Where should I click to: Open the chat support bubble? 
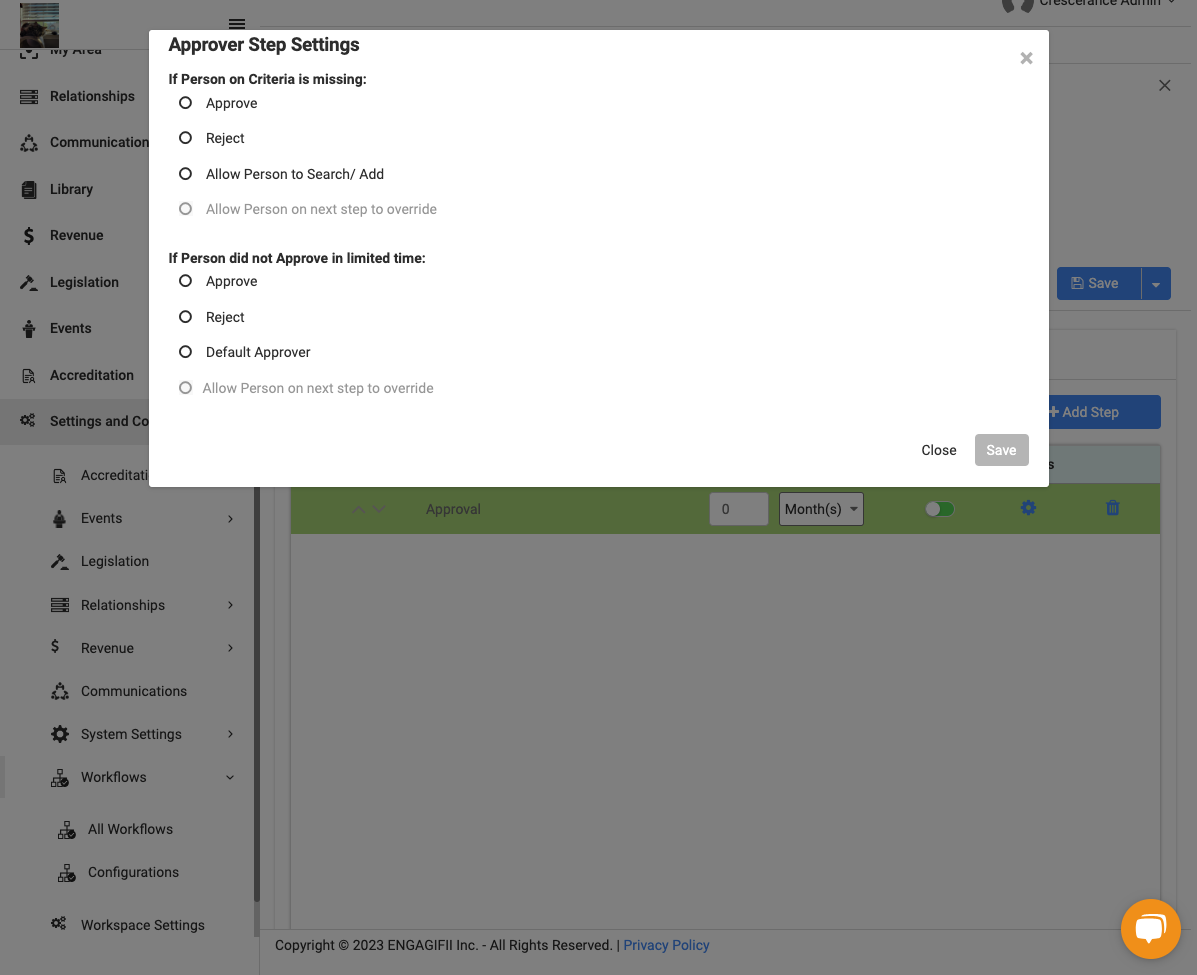[1150, 929]
